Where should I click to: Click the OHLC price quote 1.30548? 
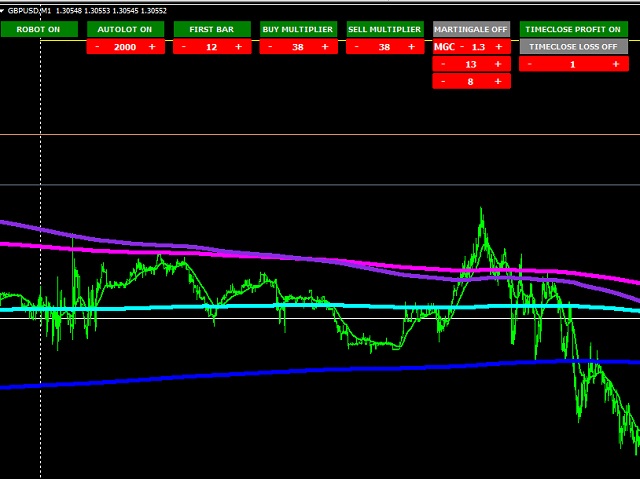pyautogui.click(x=69, y=11)
